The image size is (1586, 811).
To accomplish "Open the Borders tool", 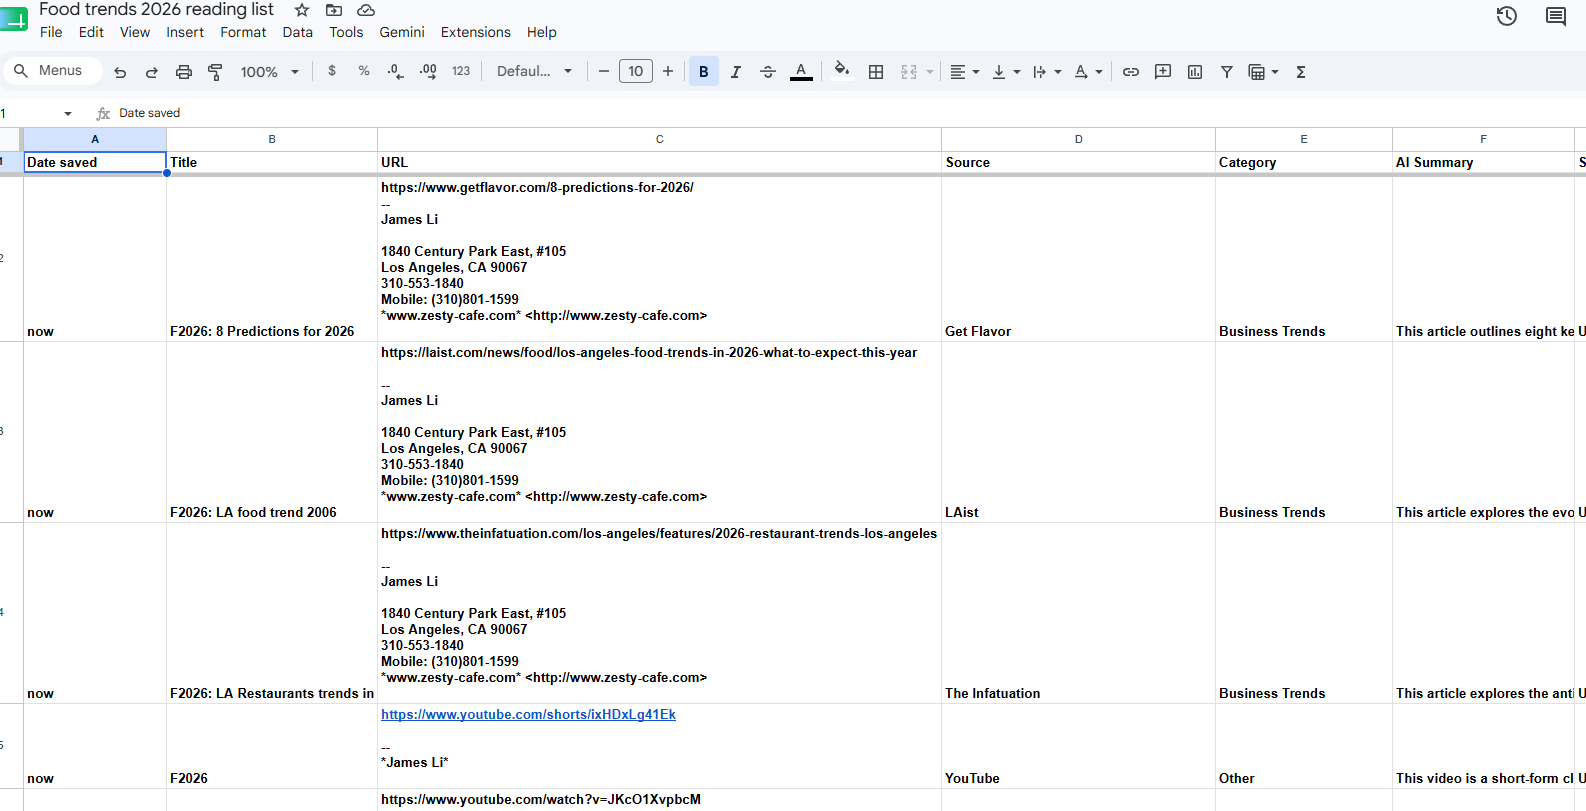I will coord(876,72).
